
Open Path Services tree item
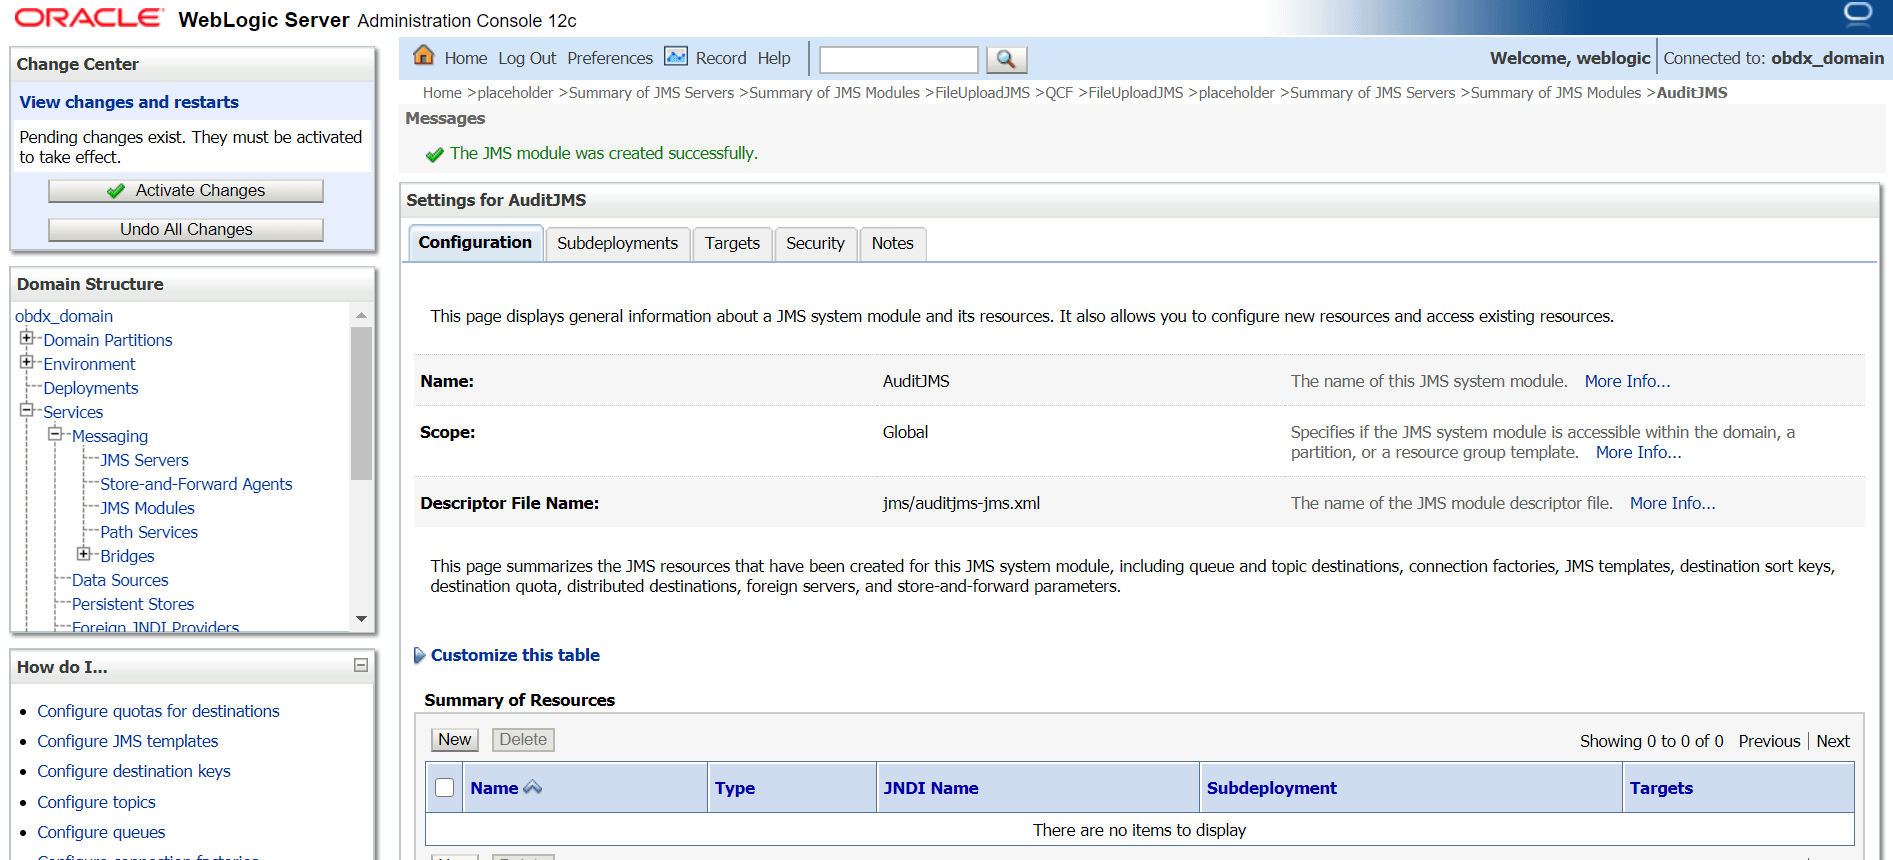[149, 532]
